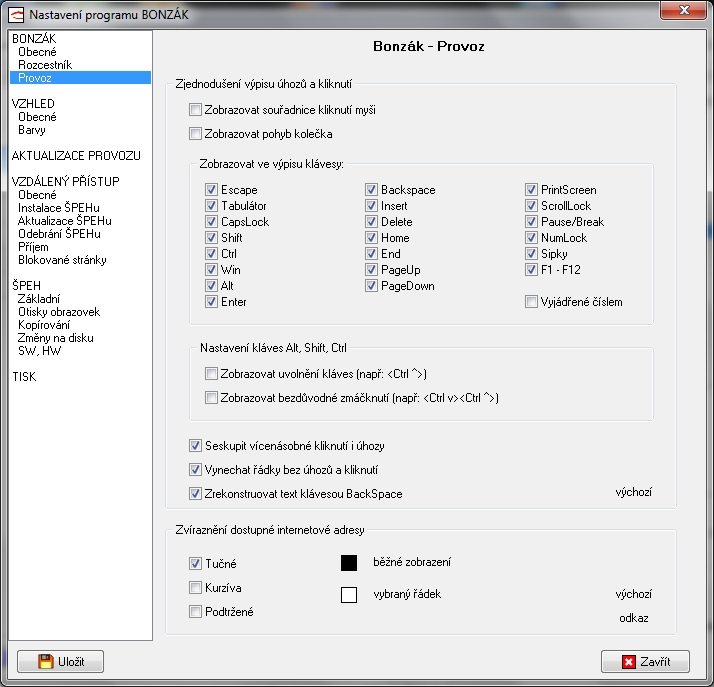
Task: Click the odkaz link
Action: 633,618
